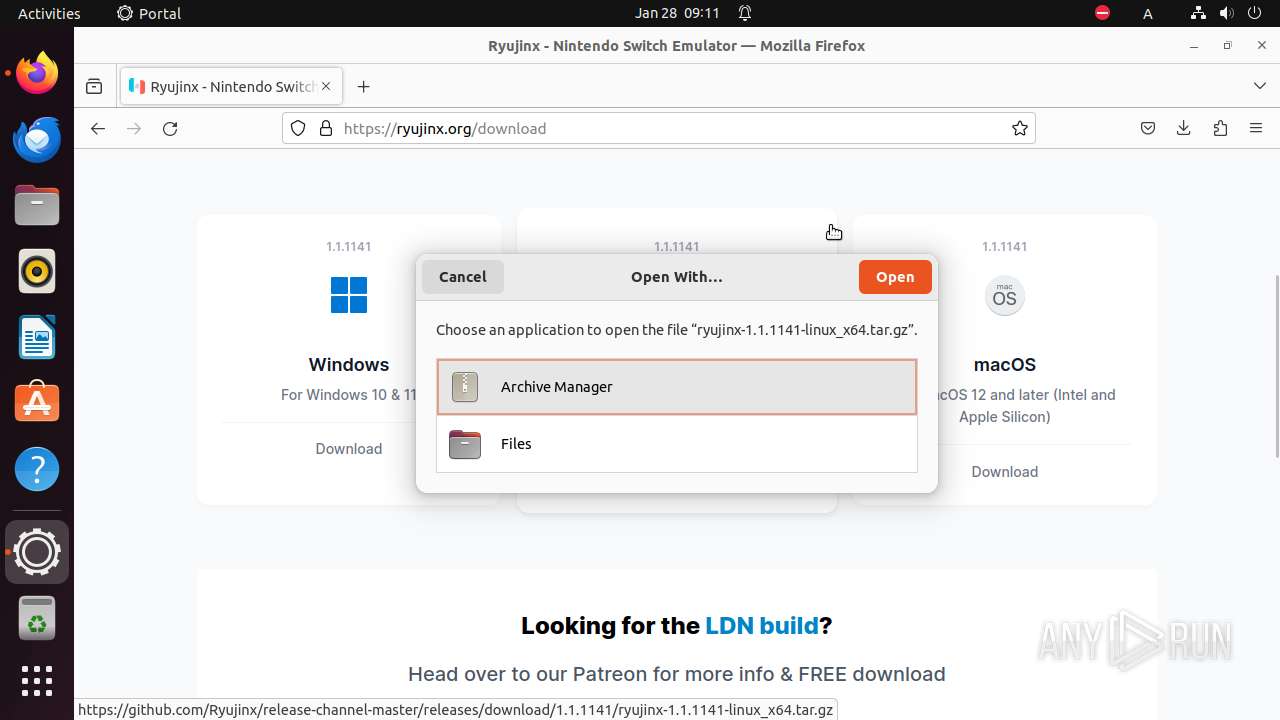Click the Windows Download link
This screenshot has width=1280, height=720.
pyautogui.click(x=349, y=449)
